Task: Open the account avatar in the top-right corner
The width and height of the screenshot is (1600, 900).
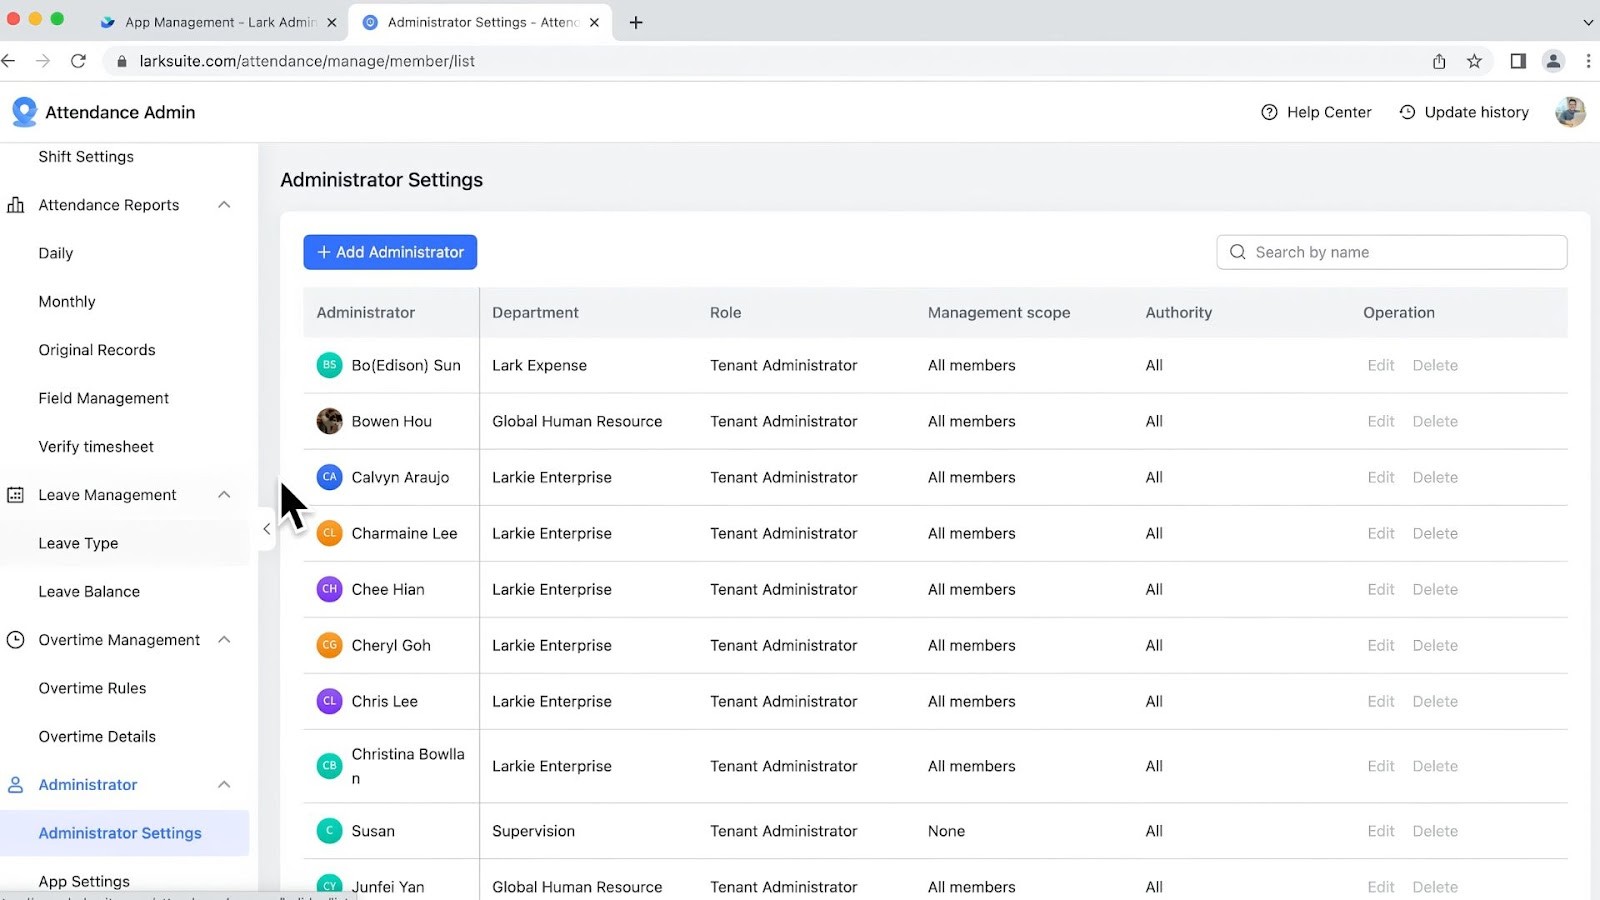Action: coord(1570,112)
